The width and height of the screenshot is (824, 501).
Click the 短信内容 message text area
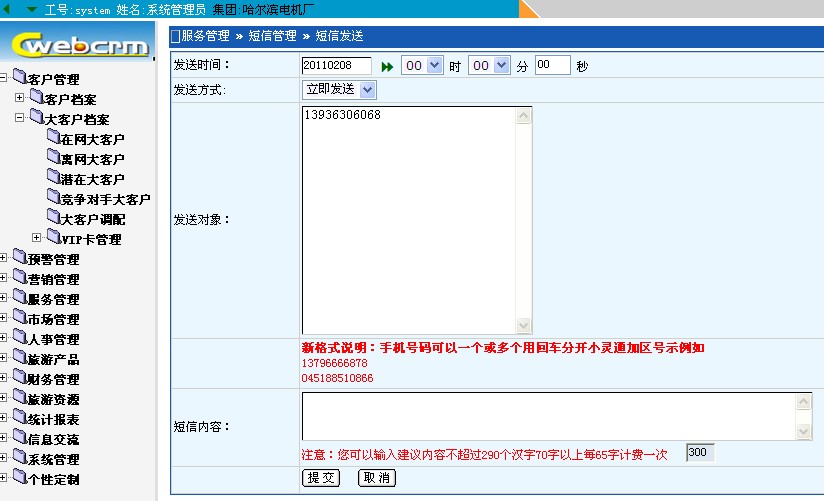click(548, 415)
